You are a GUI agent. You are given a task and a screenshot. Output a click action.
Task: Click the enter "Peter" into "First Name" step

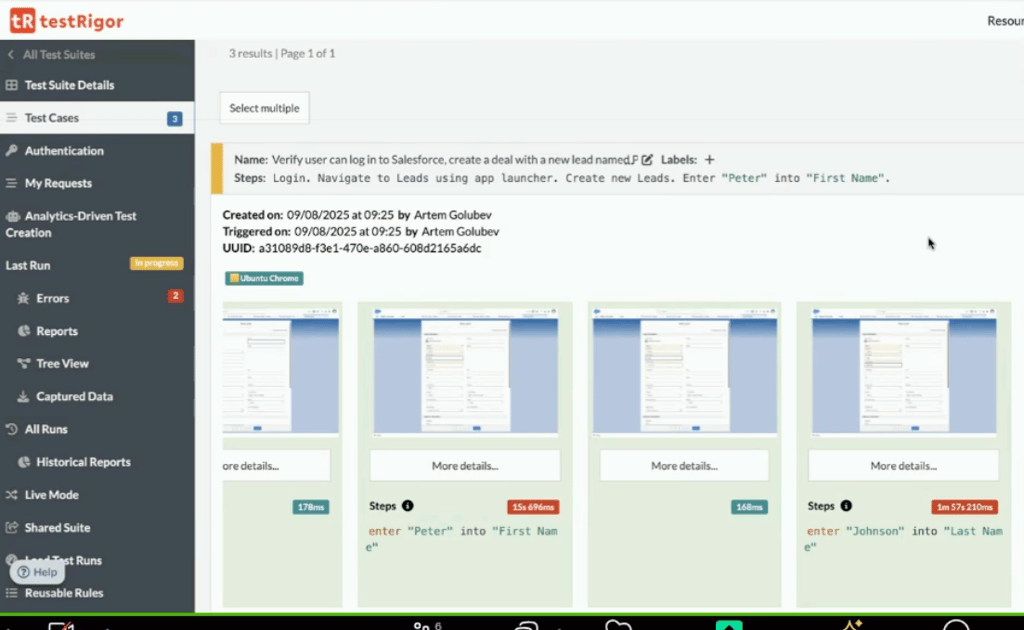pyautogui.click(x=462, y=539)
